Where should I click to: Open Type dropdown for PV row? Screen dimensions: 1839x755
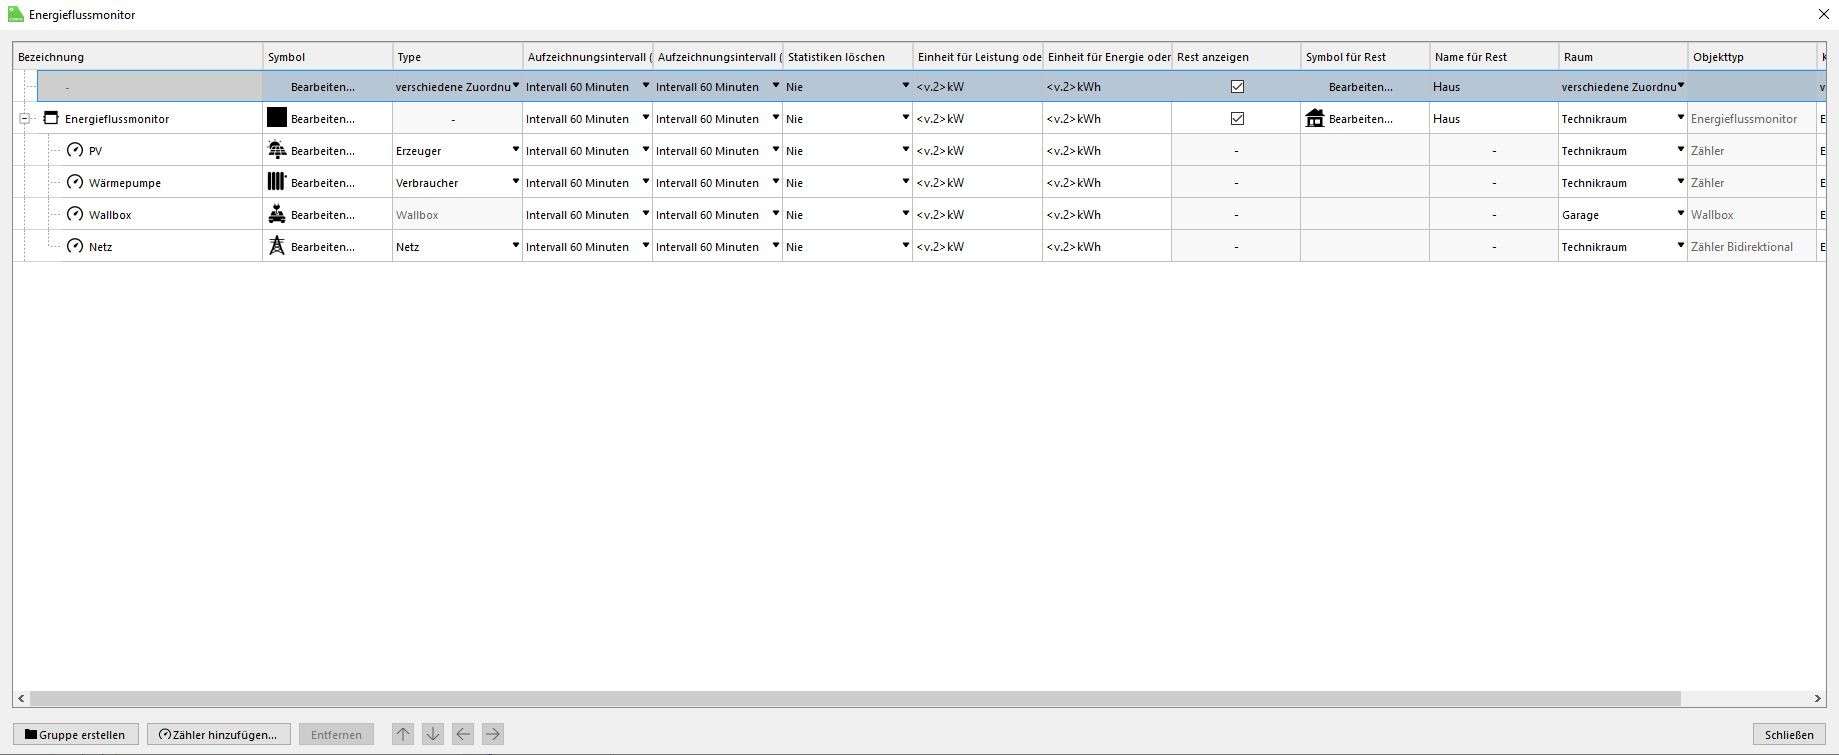[516, 150]
